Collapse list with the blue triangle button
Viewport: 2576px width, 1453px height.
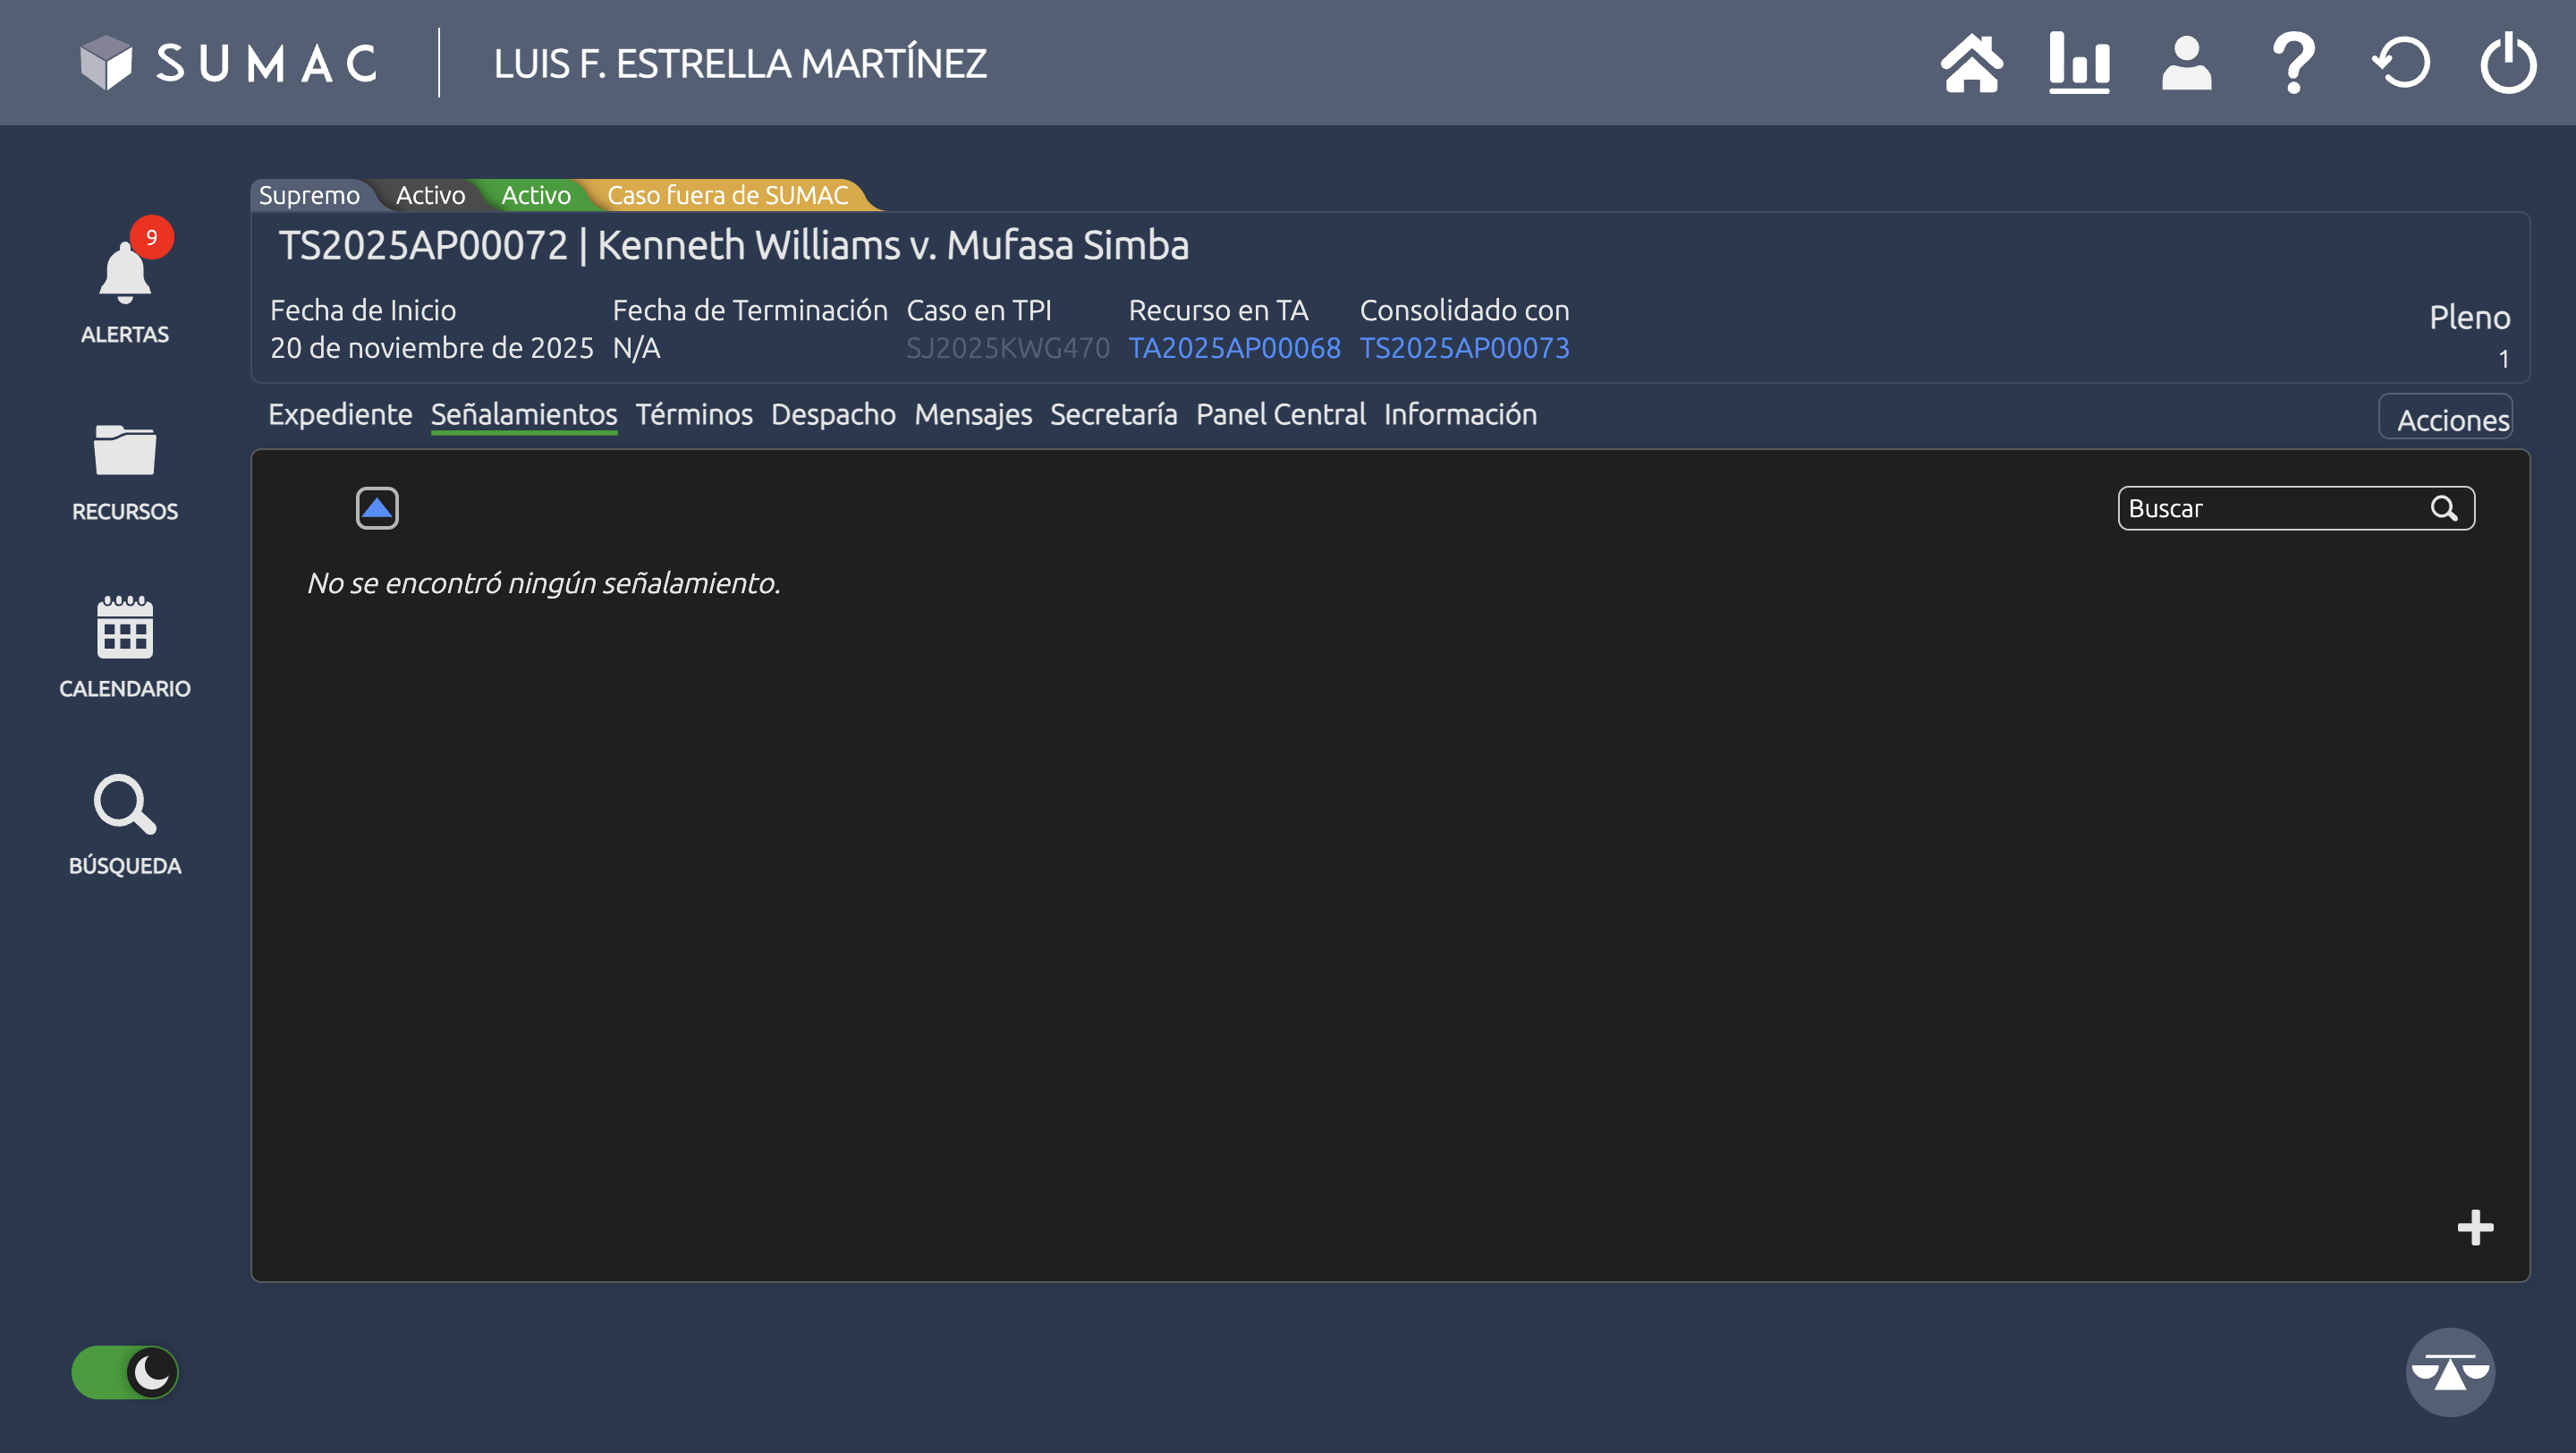point(377,508)
